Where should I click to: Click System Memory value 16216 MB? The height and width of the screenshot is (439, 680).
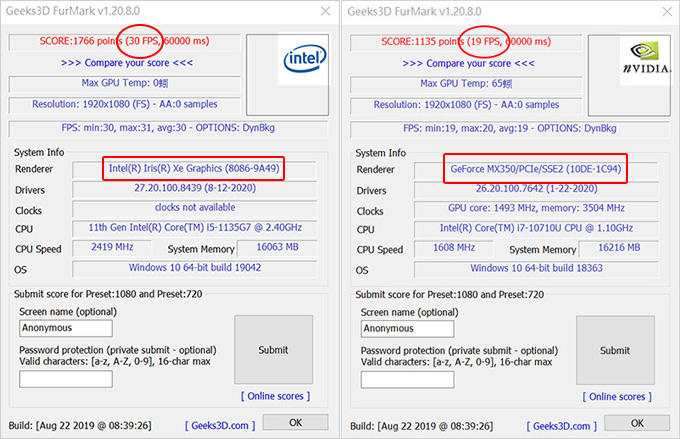pos(619,248)
